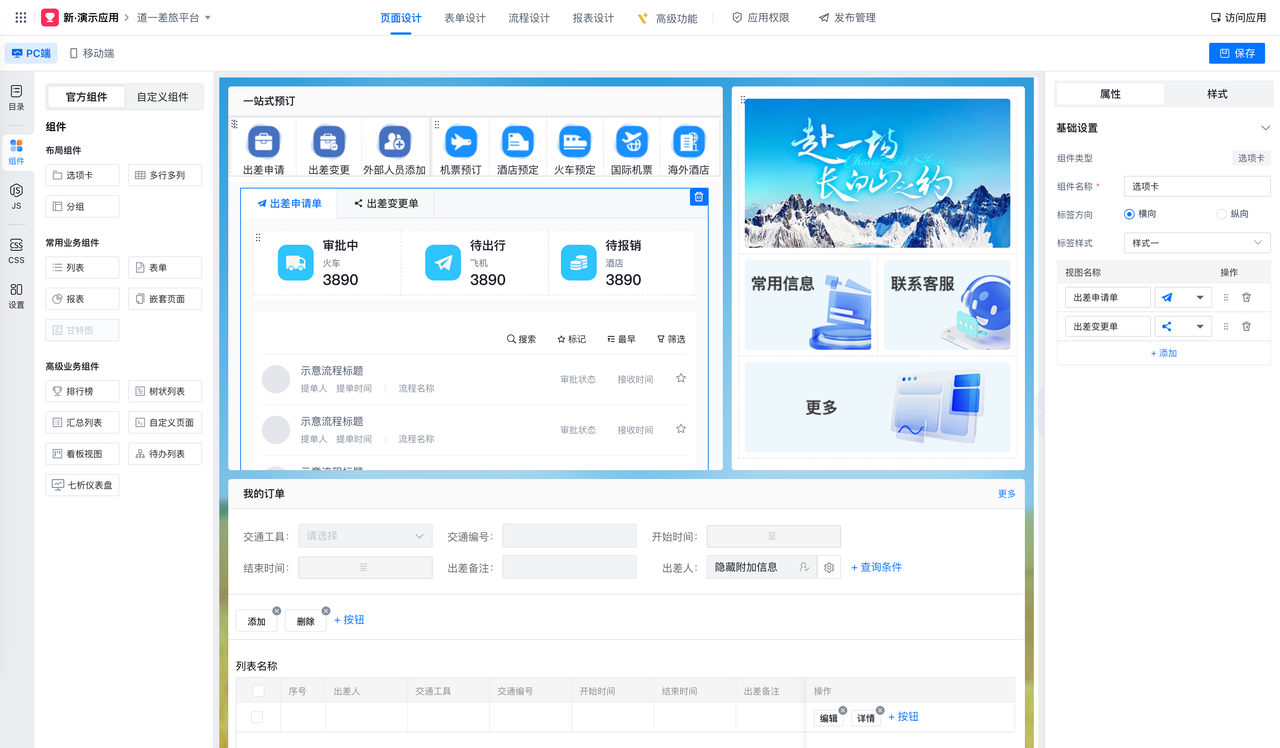
Task: Open the CSS panel in left sidebar
Action: point(16,251)
